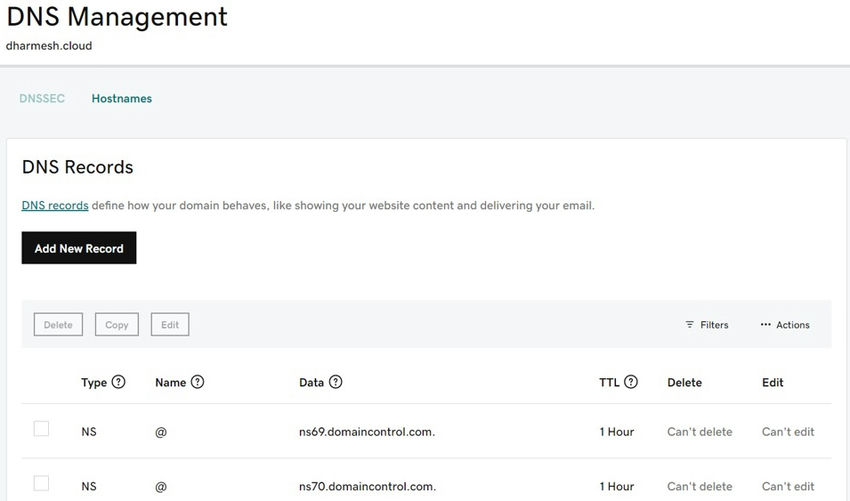Click the Type column header

[x=94, y=382]
